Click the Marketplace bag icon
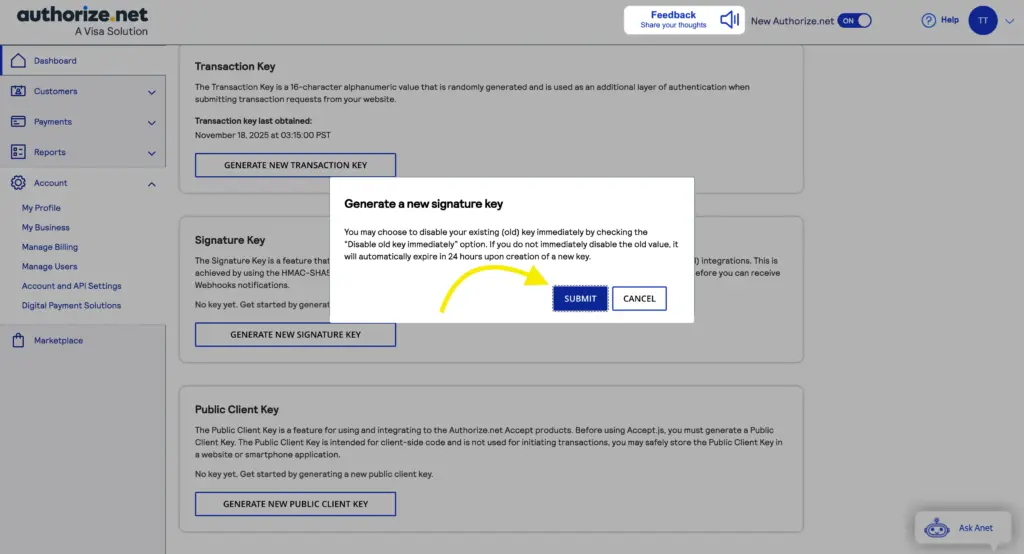The height and width of the screenshot is (554, 1024). (x=18, y=340)
